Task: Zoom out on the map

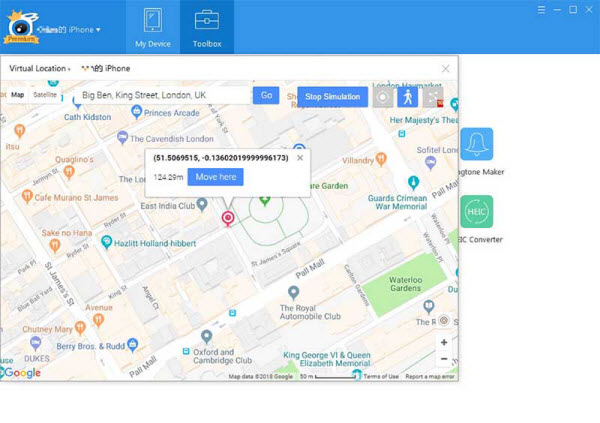Action: coord(444,359)
